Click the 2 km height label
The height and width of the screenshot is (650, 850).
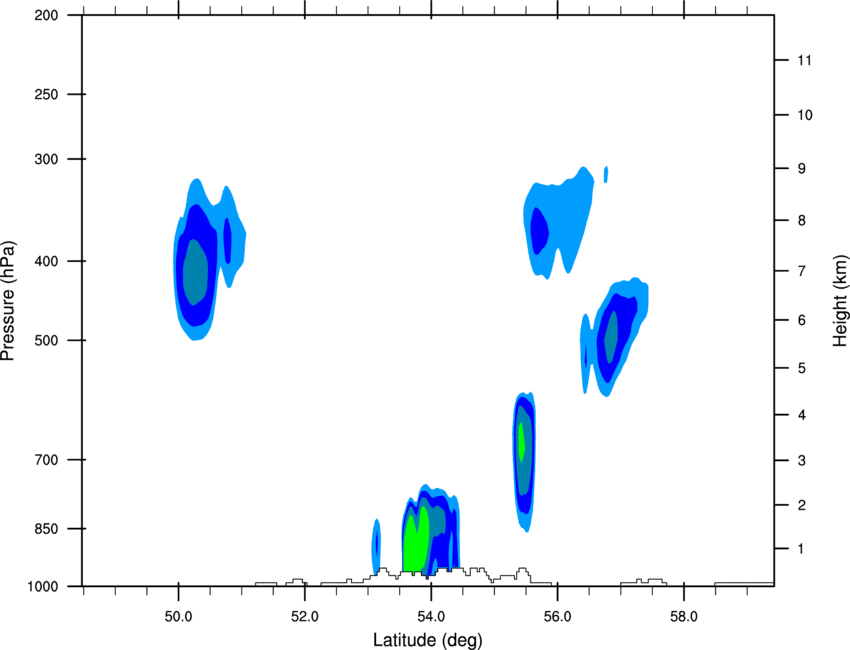(x=801, y=505)
